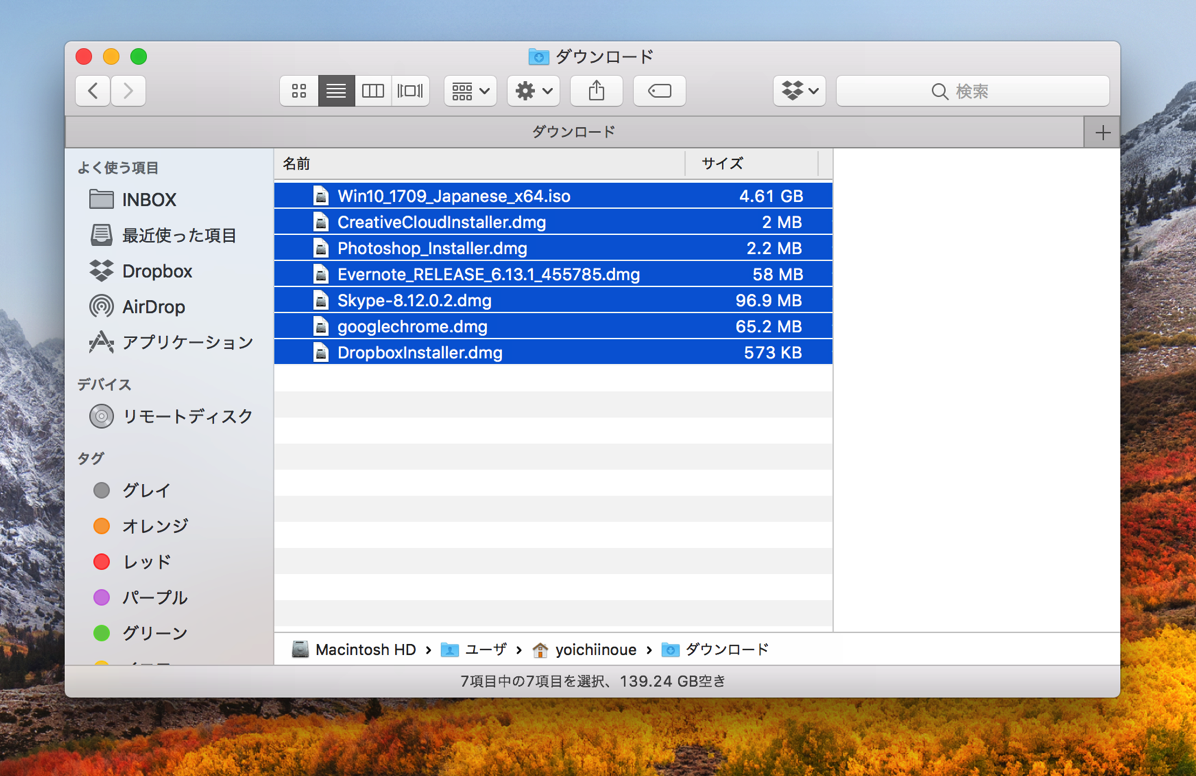The width and height of the screenshot is (1196, 776).
Task: Select googlechrome.dmg file
Action: pos(553,327)
